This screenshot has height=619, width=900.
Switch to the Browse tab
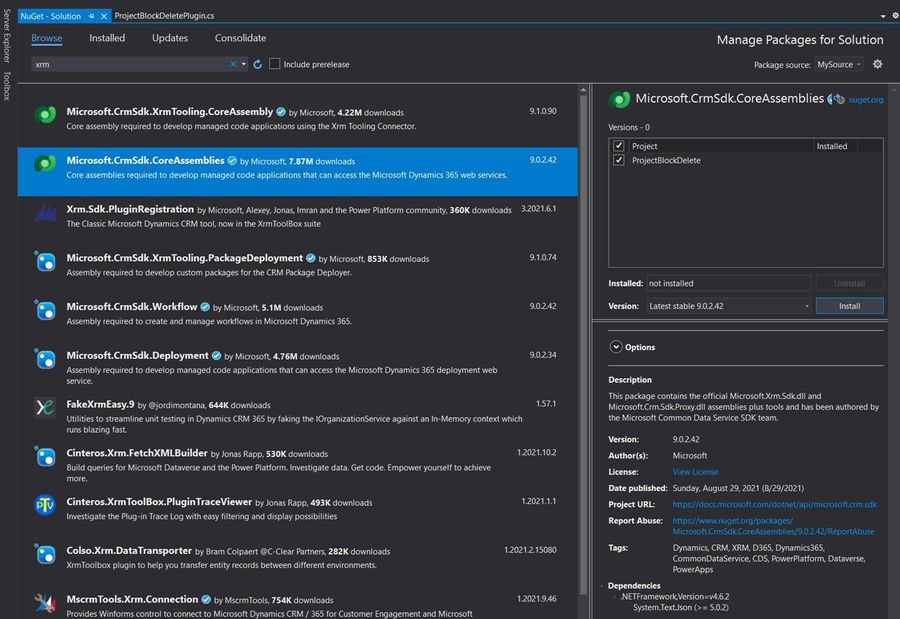tap(46, 38)
